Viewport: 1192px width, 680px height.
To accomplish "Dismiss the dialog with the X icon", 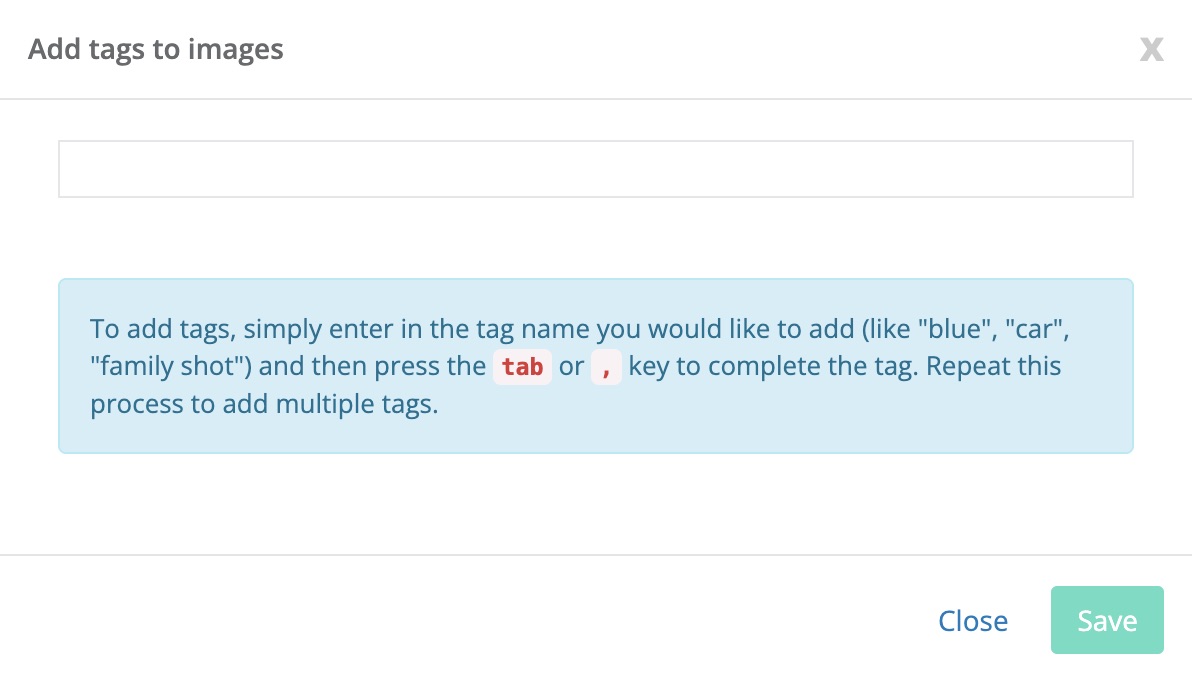I will point(1152,49).
